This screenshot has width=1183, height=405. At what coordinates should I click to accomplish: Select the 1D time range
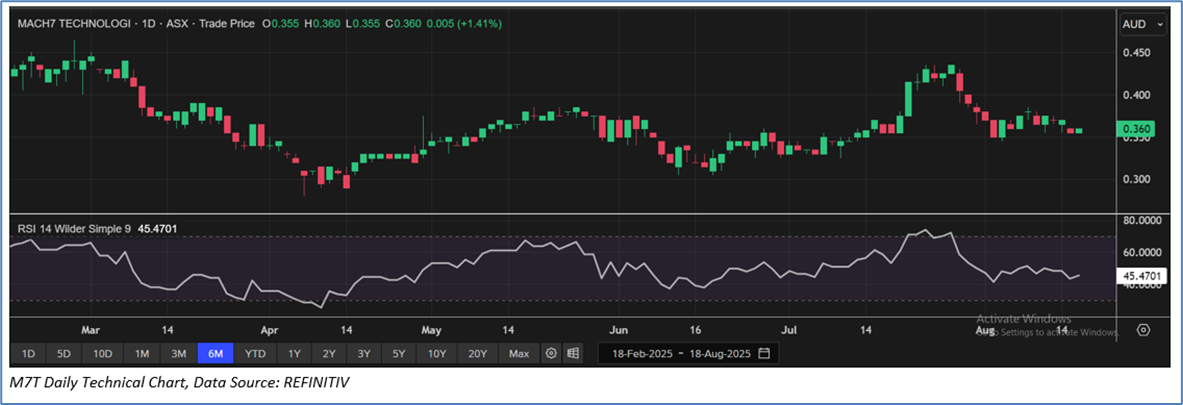click(x=28, y=354)
